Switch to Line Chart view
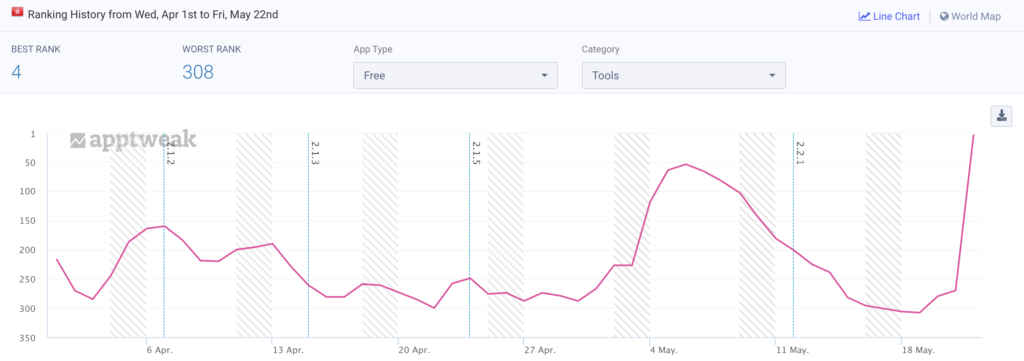 [889, 16]
